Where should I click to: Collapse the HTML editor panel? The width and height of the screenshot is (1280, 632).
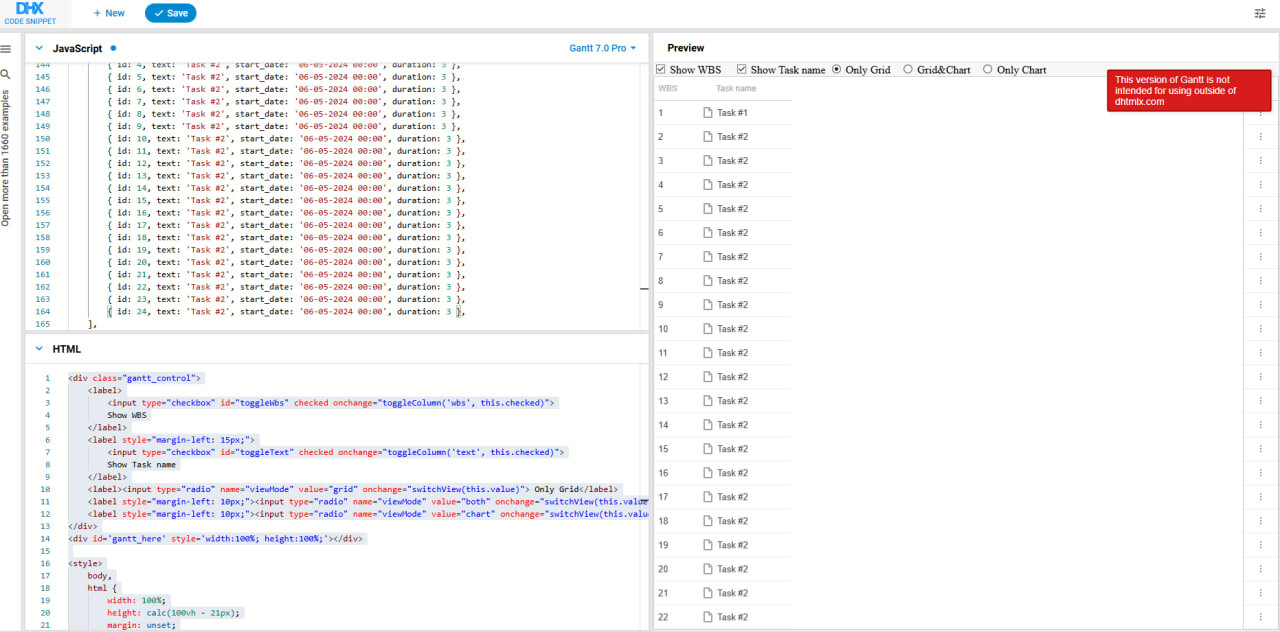coord(39,349)
